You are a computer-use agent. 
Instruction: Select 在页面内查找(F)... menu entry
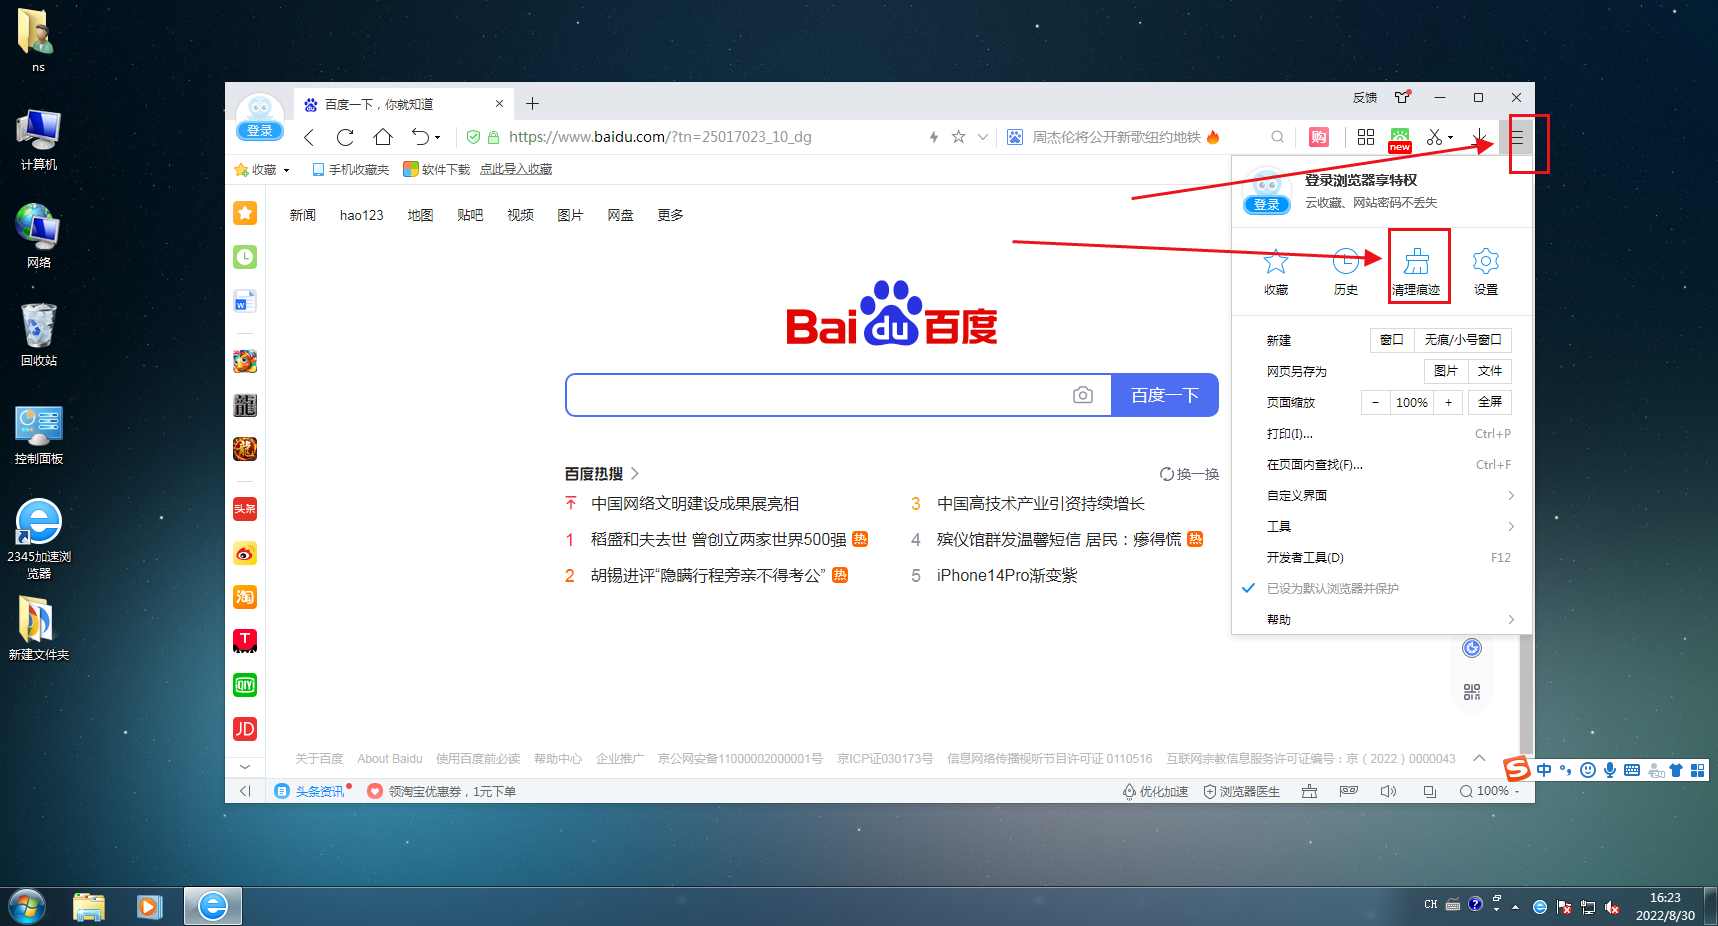click(1381, 464)
